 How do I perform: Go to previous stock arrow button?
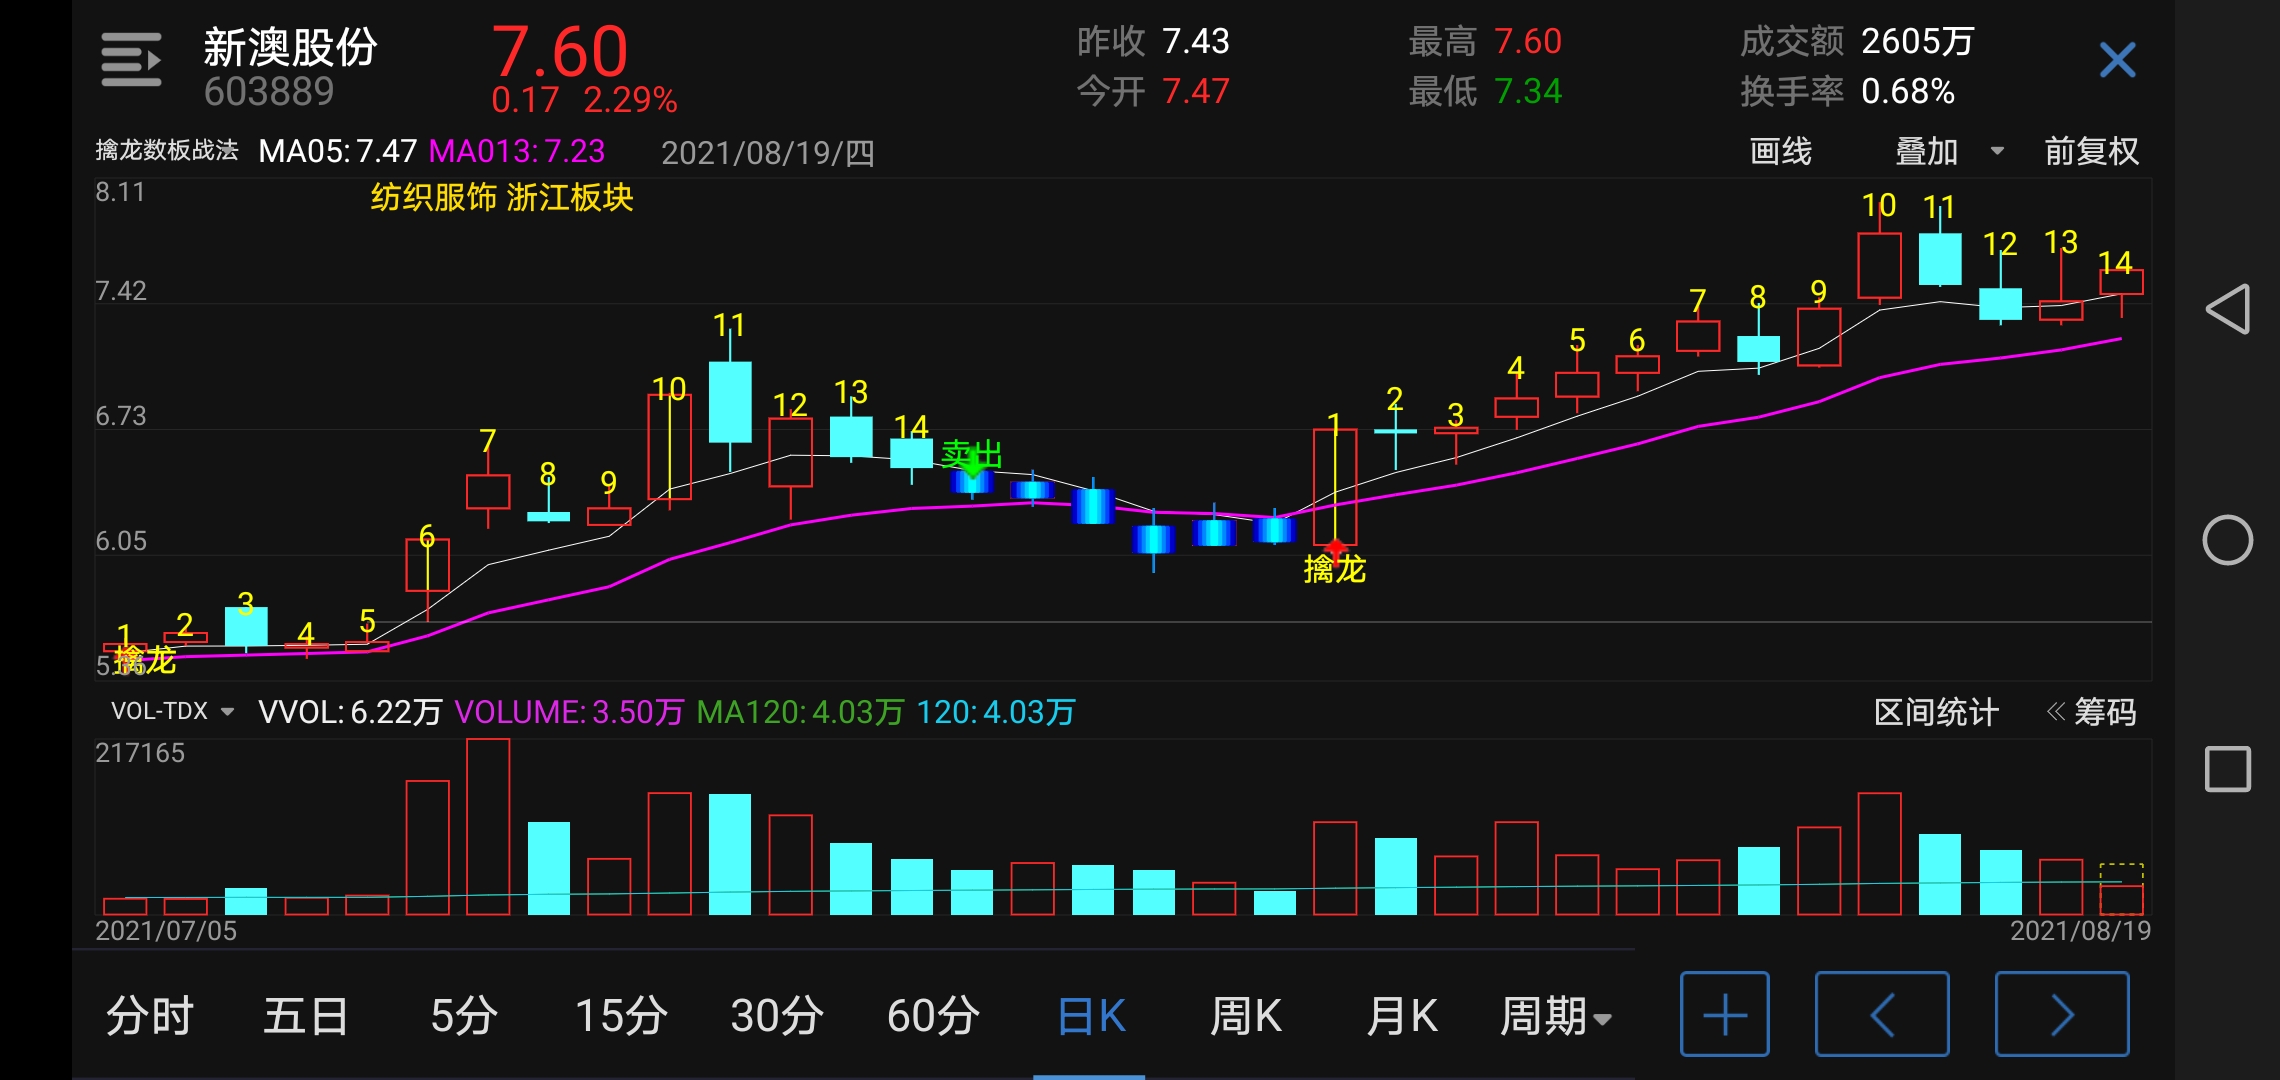coord(1881,1014)
